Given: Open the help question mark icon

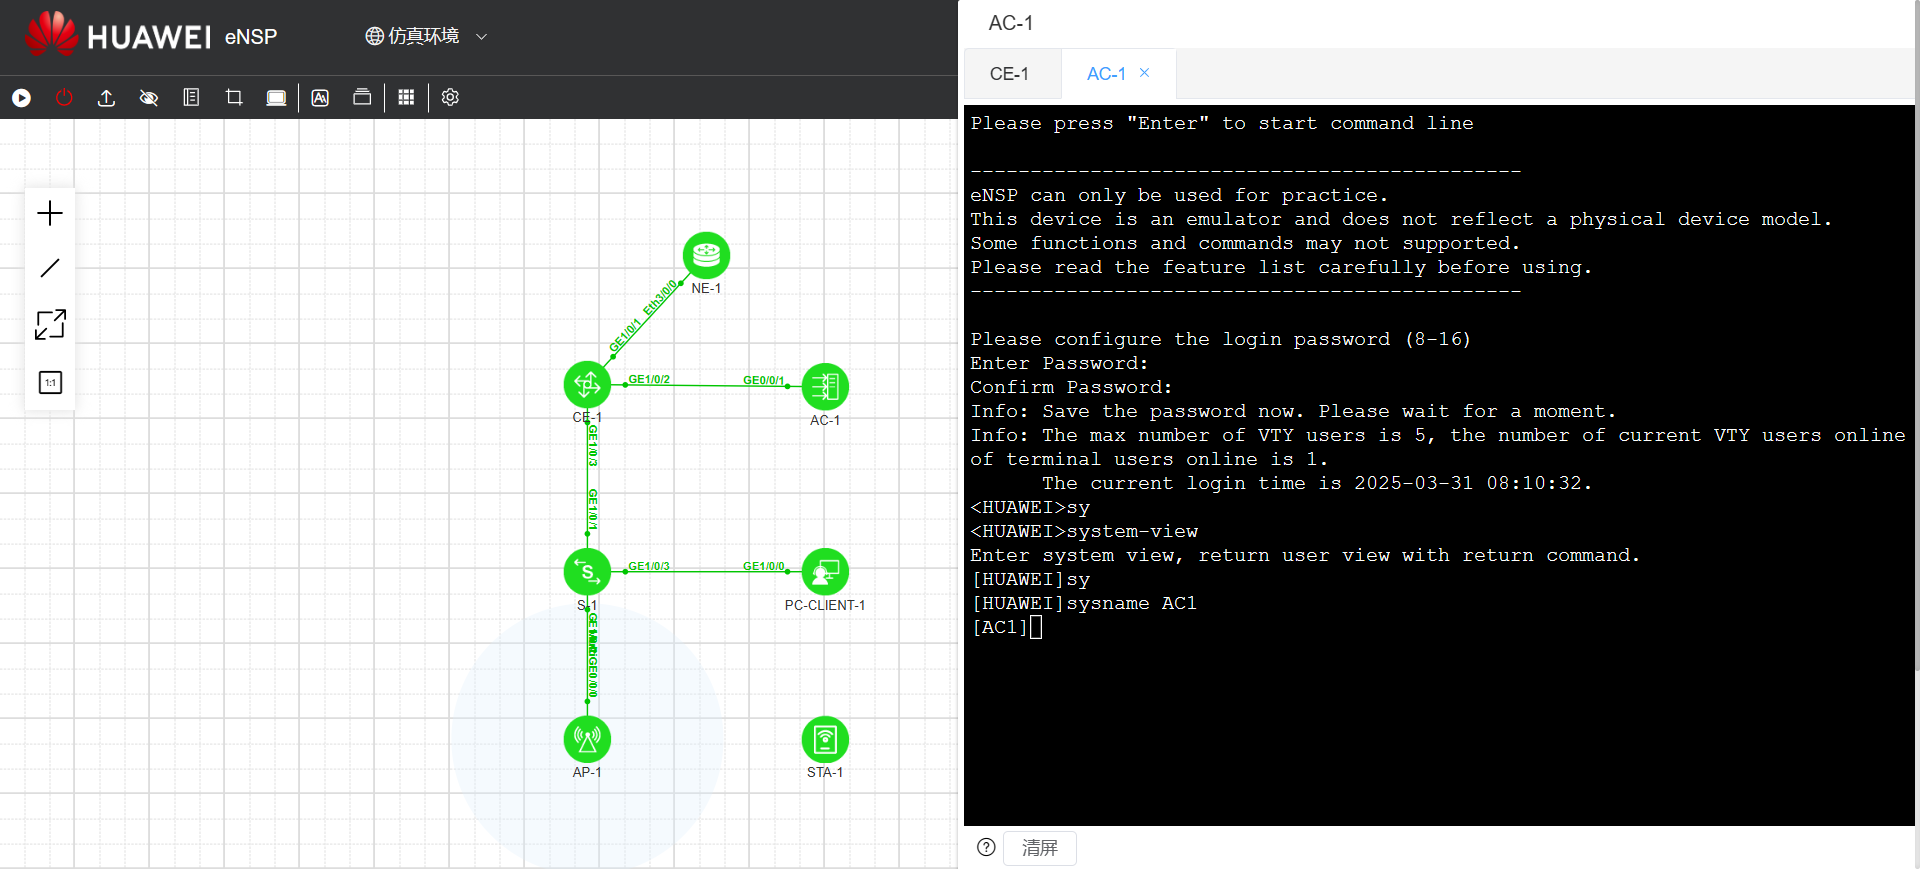Looking at the screenshot, I should (x=986, y=847).
